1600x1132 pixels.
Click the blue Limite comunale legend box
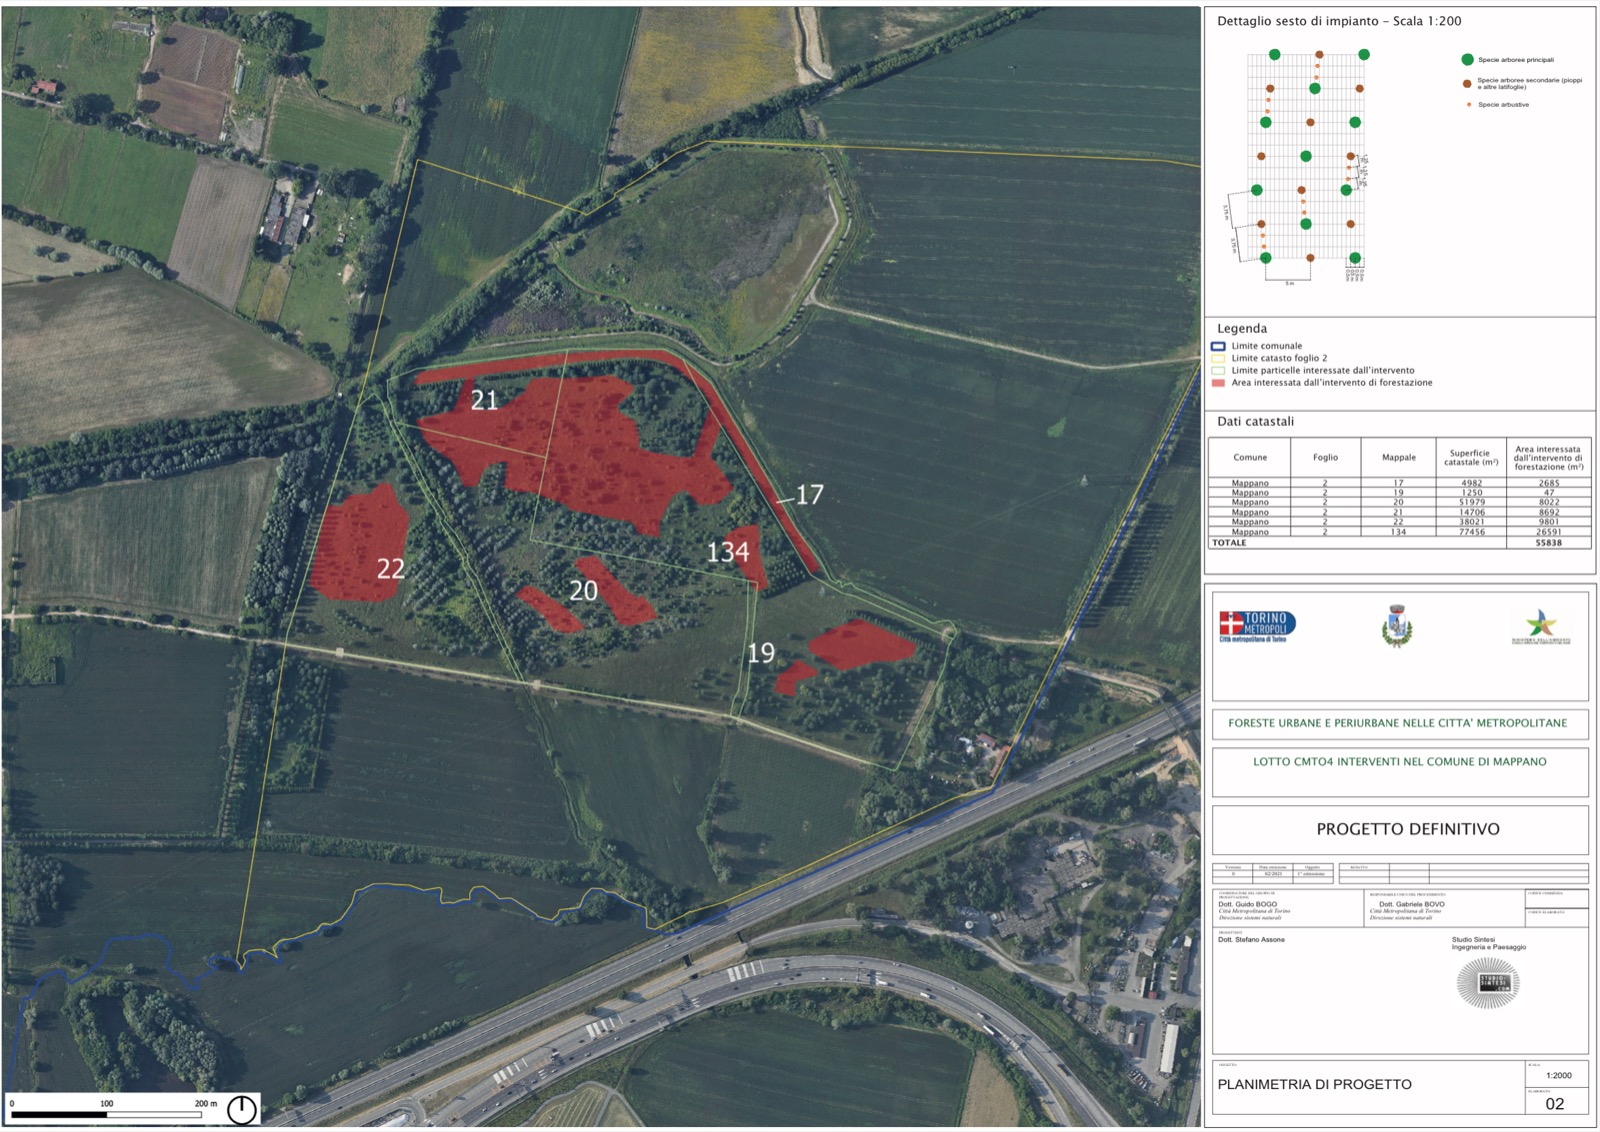[1218, 346]
